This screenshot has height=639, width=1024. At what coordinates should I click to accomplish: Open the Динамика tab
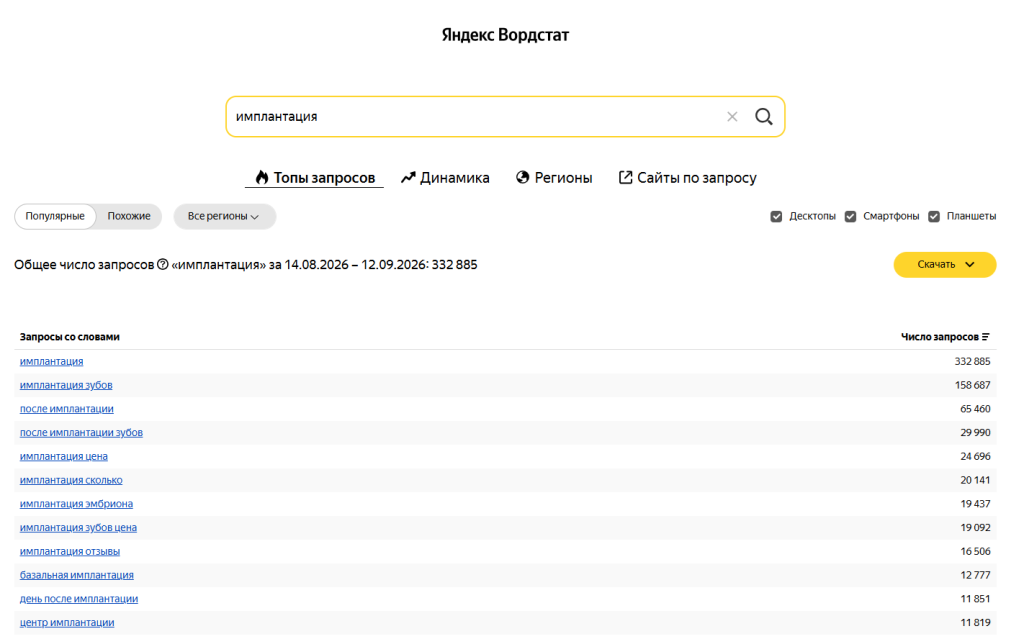[x=445, y=178]
